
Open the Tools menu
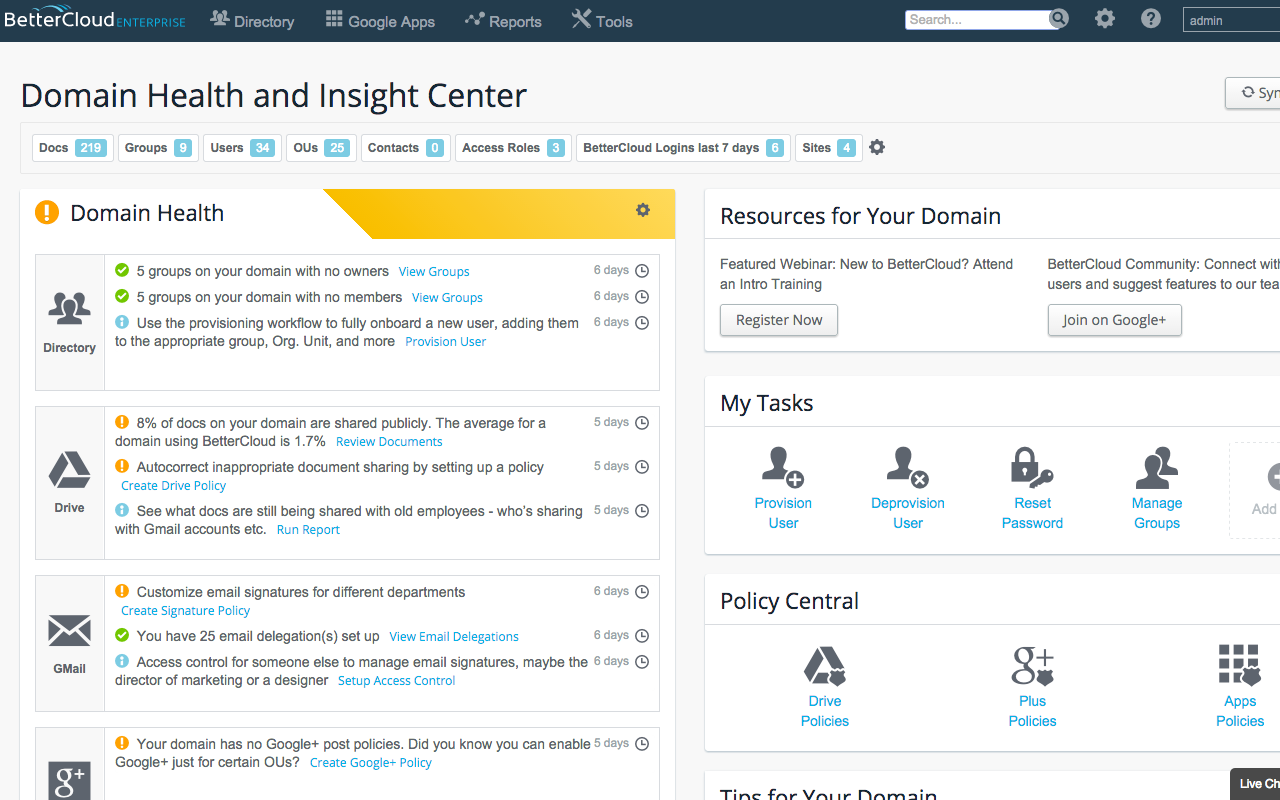[602, 21]
